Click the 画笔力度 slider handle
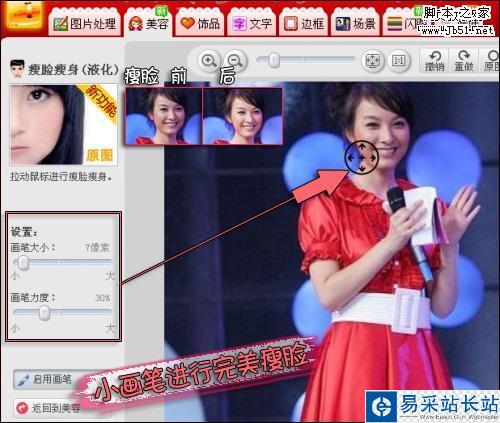The image size is (500, 423). click(44, 313)
